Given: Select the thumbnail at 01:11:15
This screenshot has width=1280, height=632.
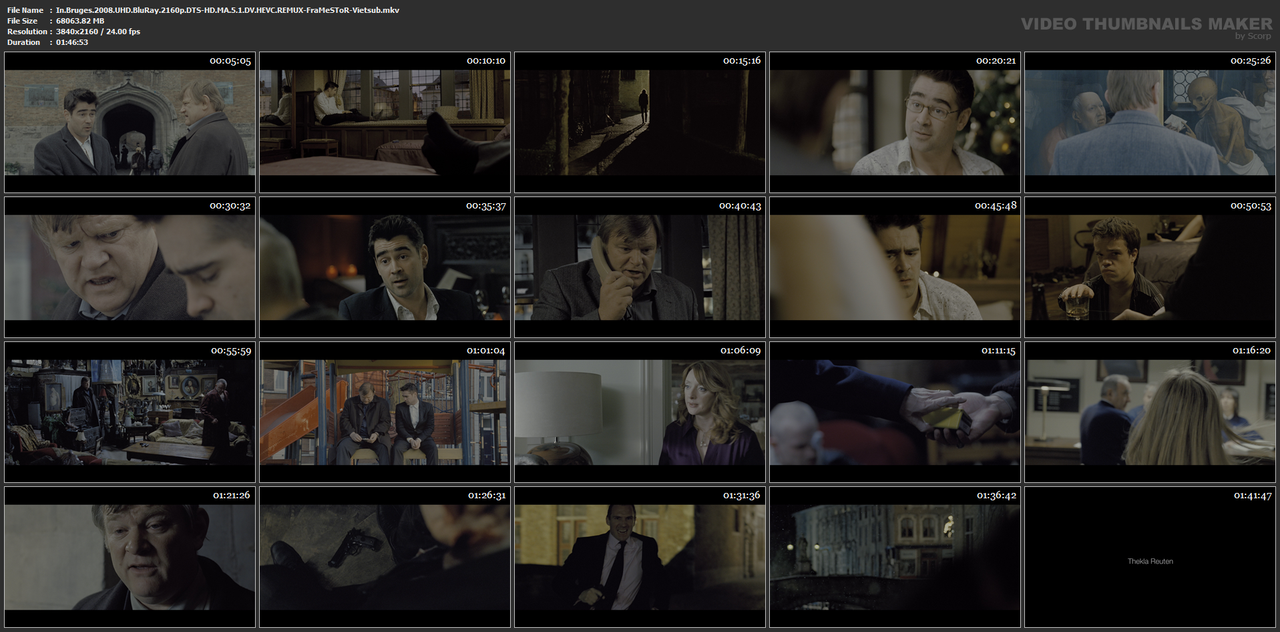Looking at the screenshot, I should pos(895,412).
